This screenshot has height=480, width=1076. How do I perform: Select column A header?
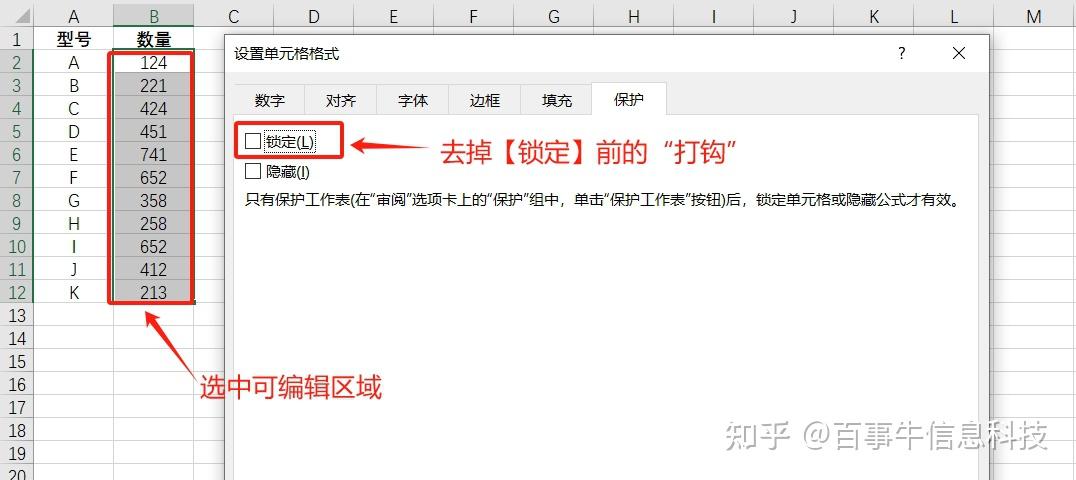click(73, 16)
